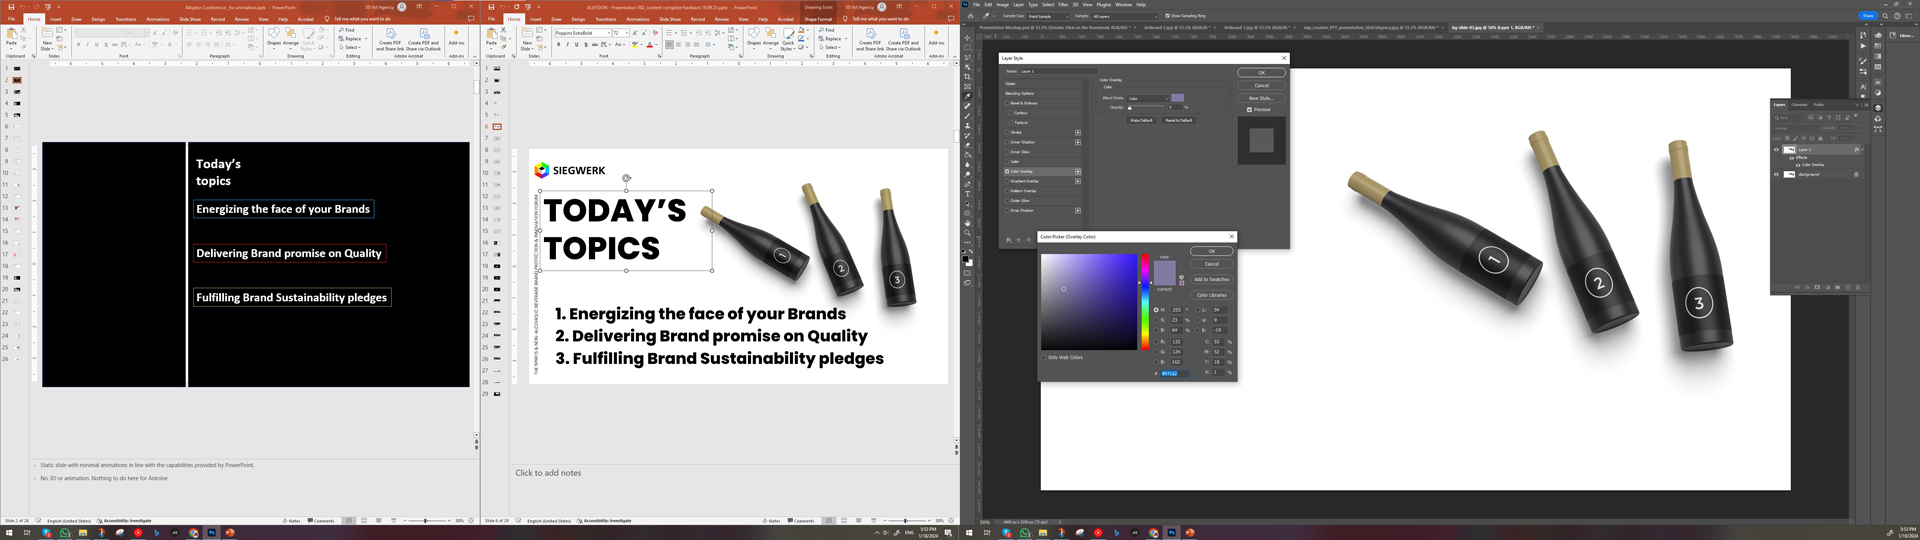Click the Photoshop search icon beside Share
This screenshot has width=1920, height=540.
point(1885,16)
